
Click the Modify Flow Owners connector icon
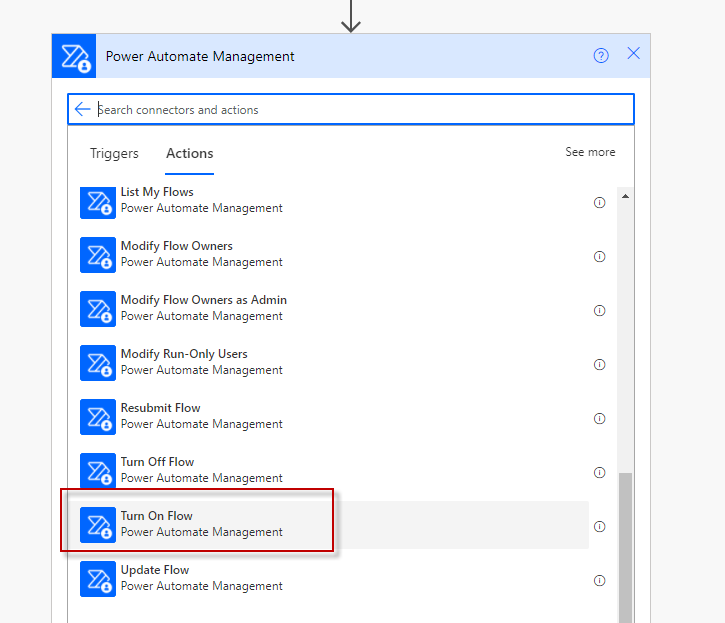[x=98, y=255]
